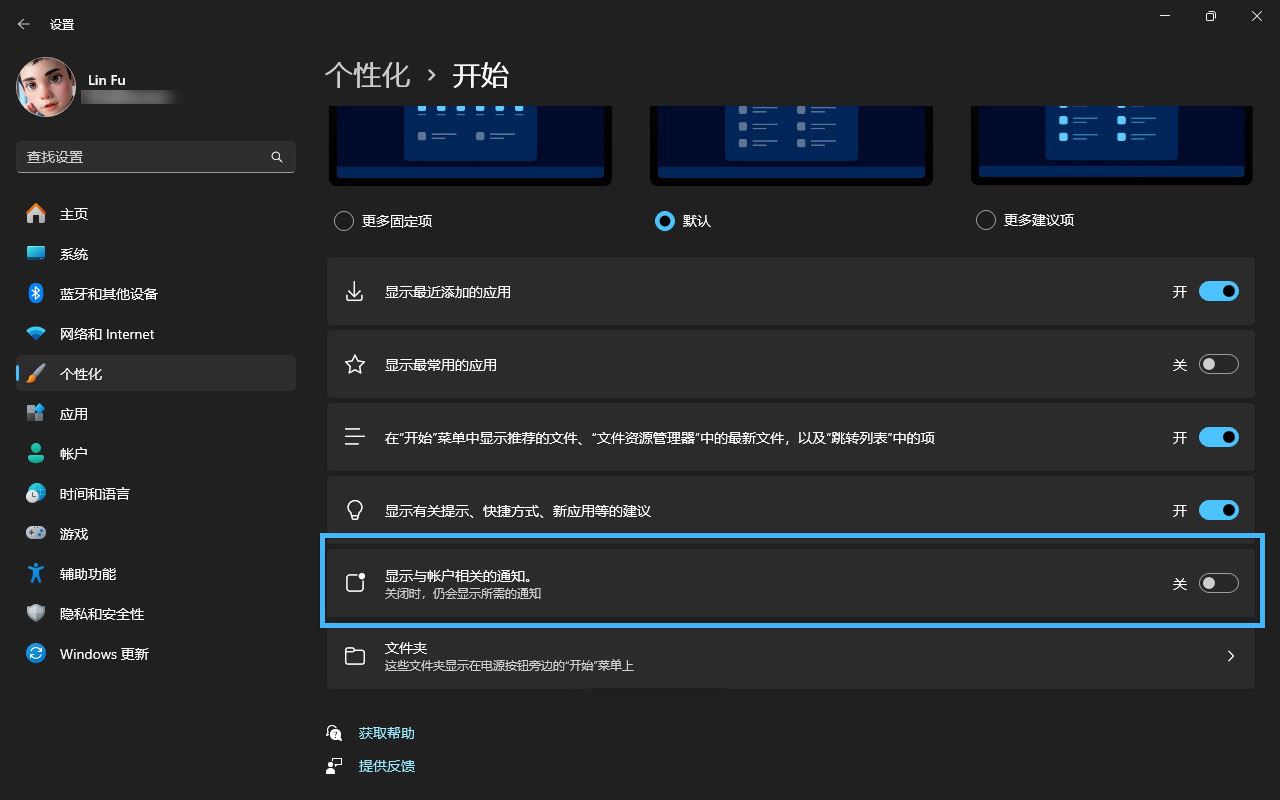Navigate to 网络和 Internet
The height and width of the screenshot is (800, 1280).
point(156,334)
